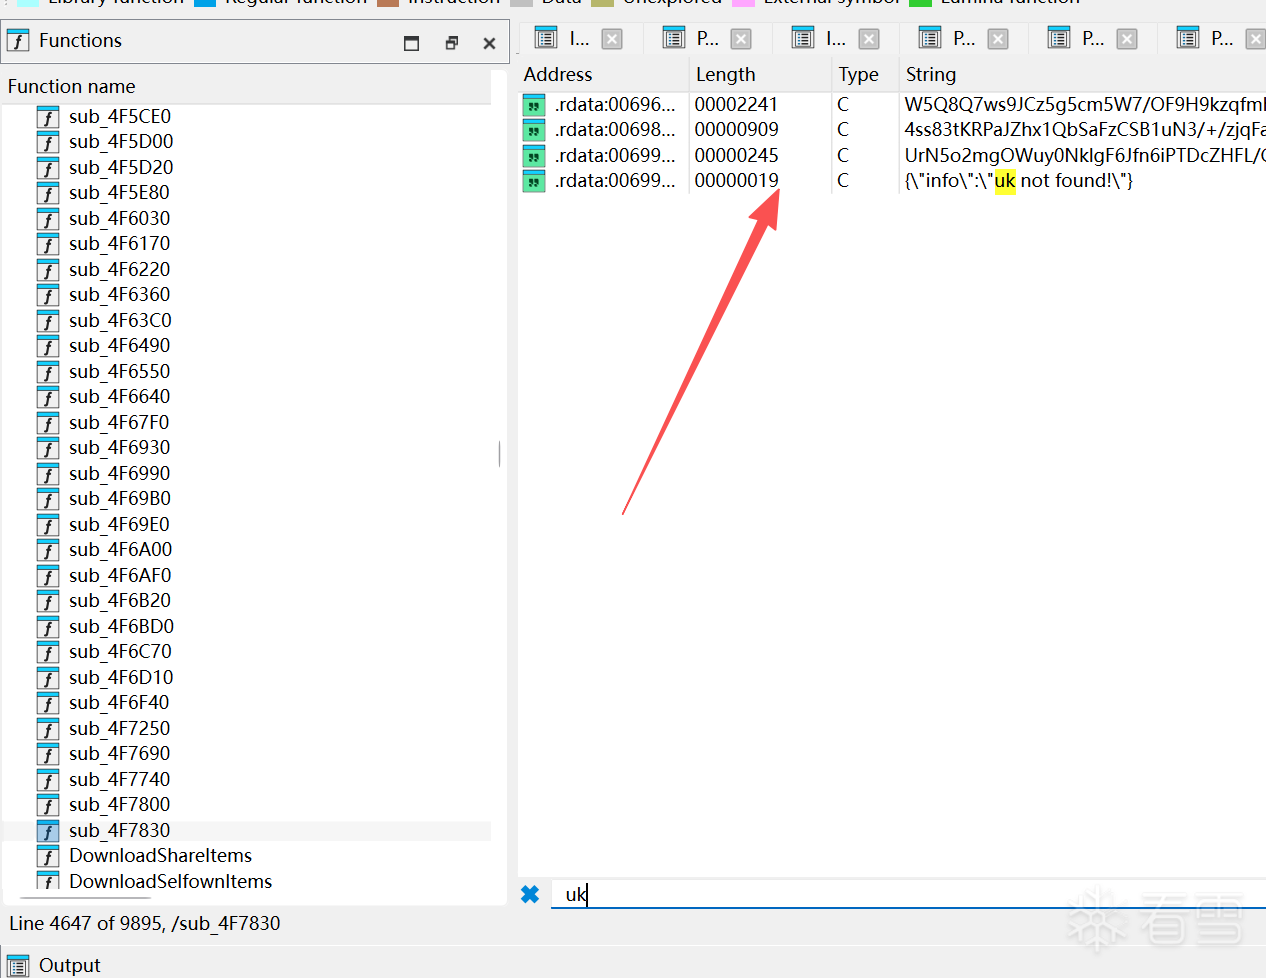This screenshot has height=978, width=1266.
Task: Close the first P... tab
Action: coord(741,39)
